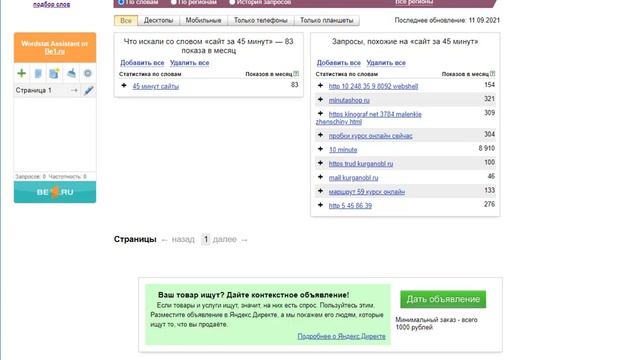Click the BE1.RU logo banner
This screenshot has width=640, height=360.
coord(55,192)
